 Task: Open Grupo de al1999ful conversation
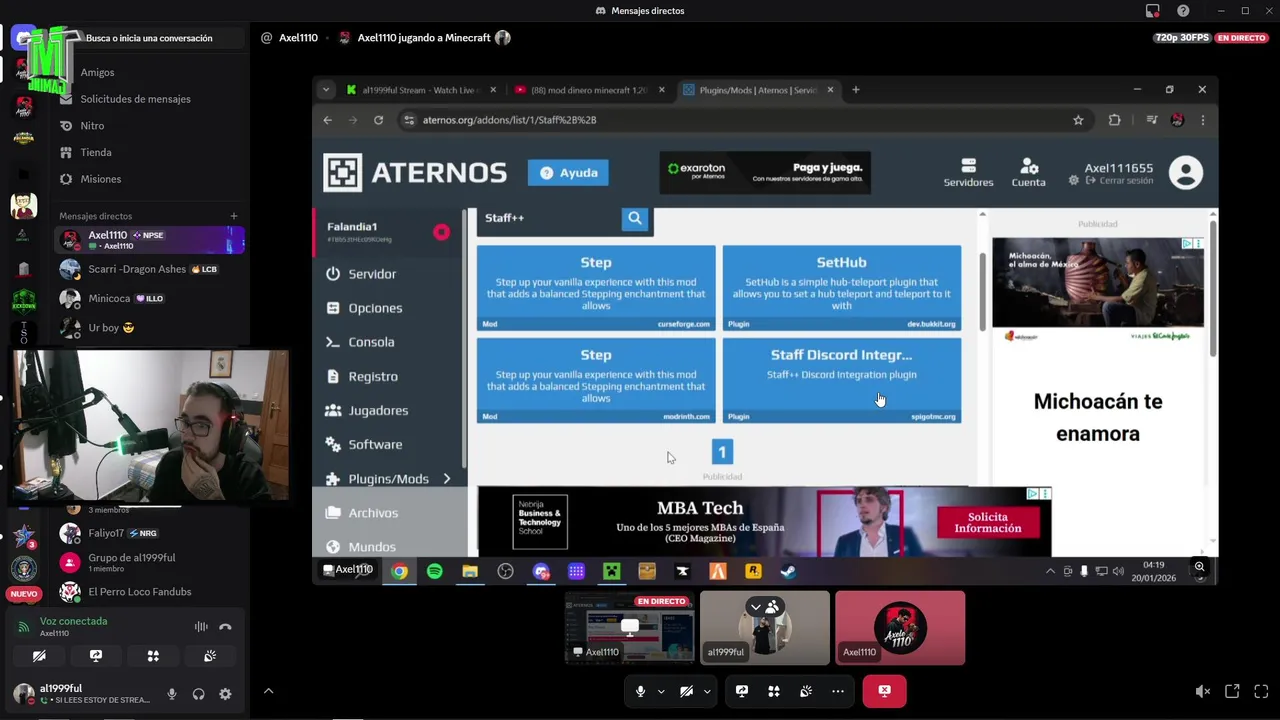[150, 562]
